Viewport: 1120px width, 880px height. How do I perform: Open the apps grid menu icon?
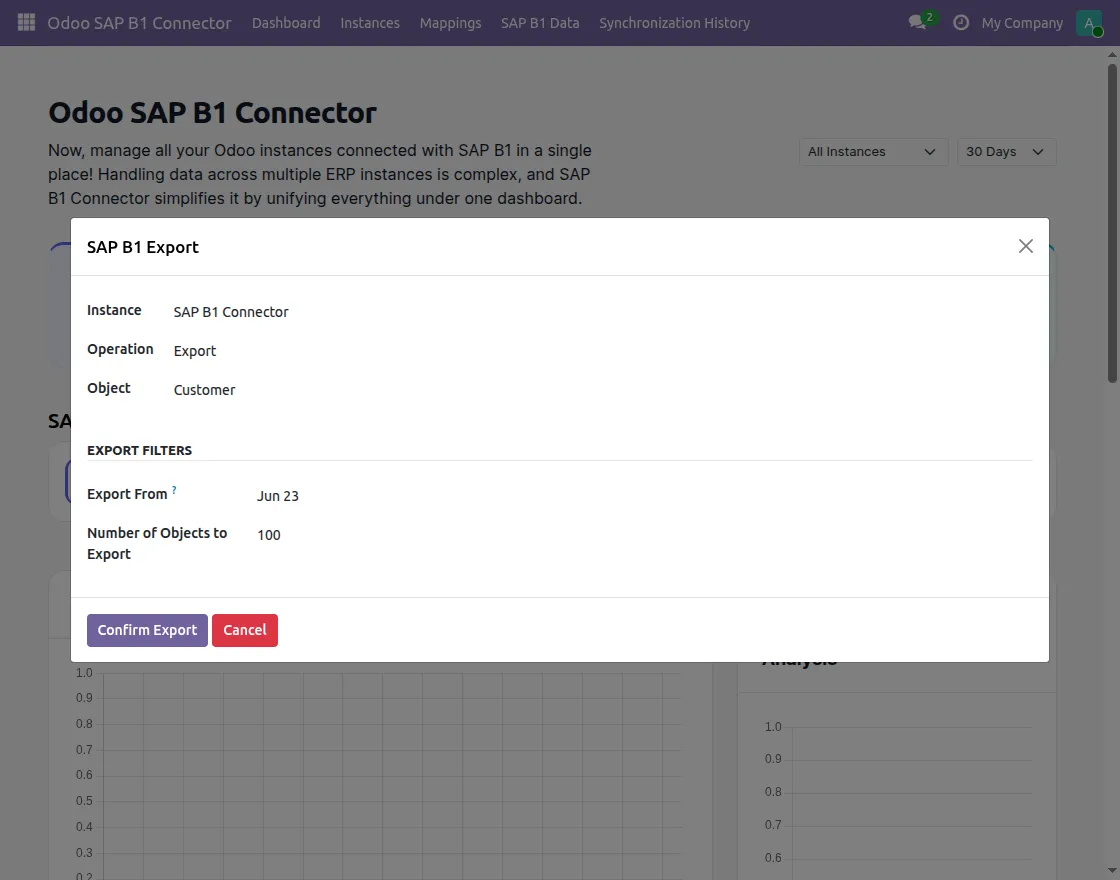26,23
